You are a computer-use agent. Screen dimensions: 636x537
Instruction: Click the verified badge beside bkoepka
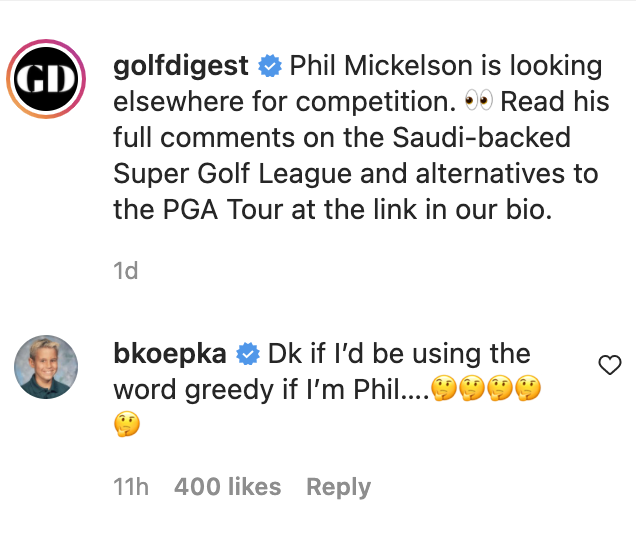pyautogui.click(x=248, y=355)
